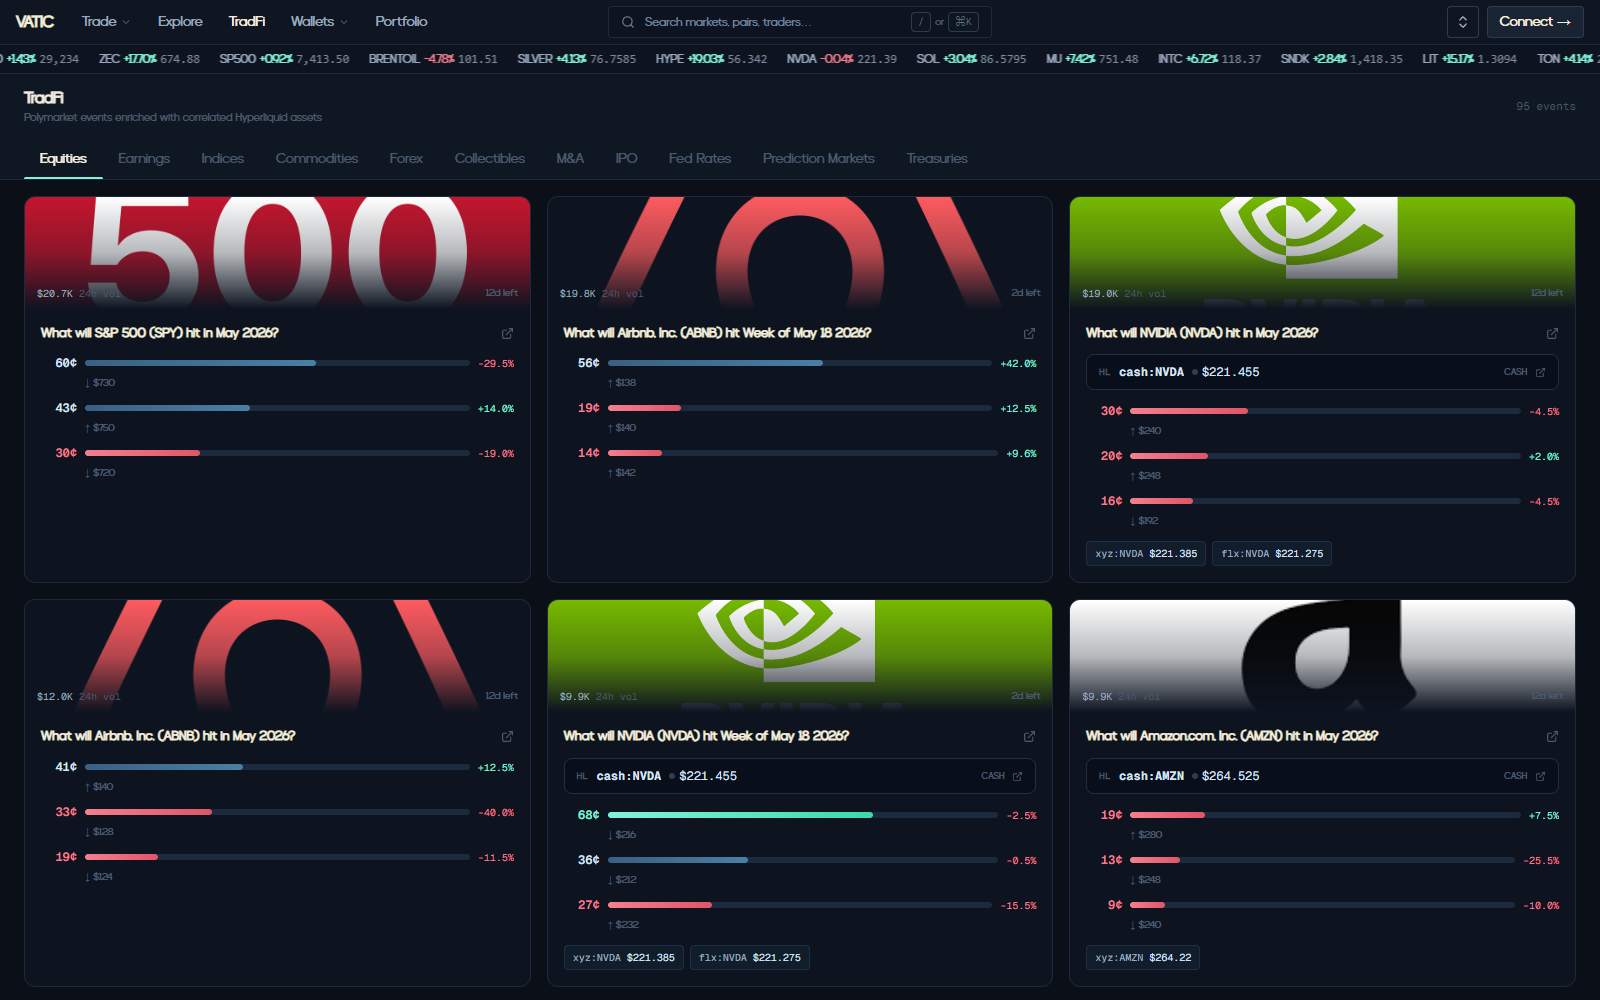Click NVIDIA weekly 68¢ green probability bar
This screenshot has width=1600, height=1000.
(x=803, y=815)
